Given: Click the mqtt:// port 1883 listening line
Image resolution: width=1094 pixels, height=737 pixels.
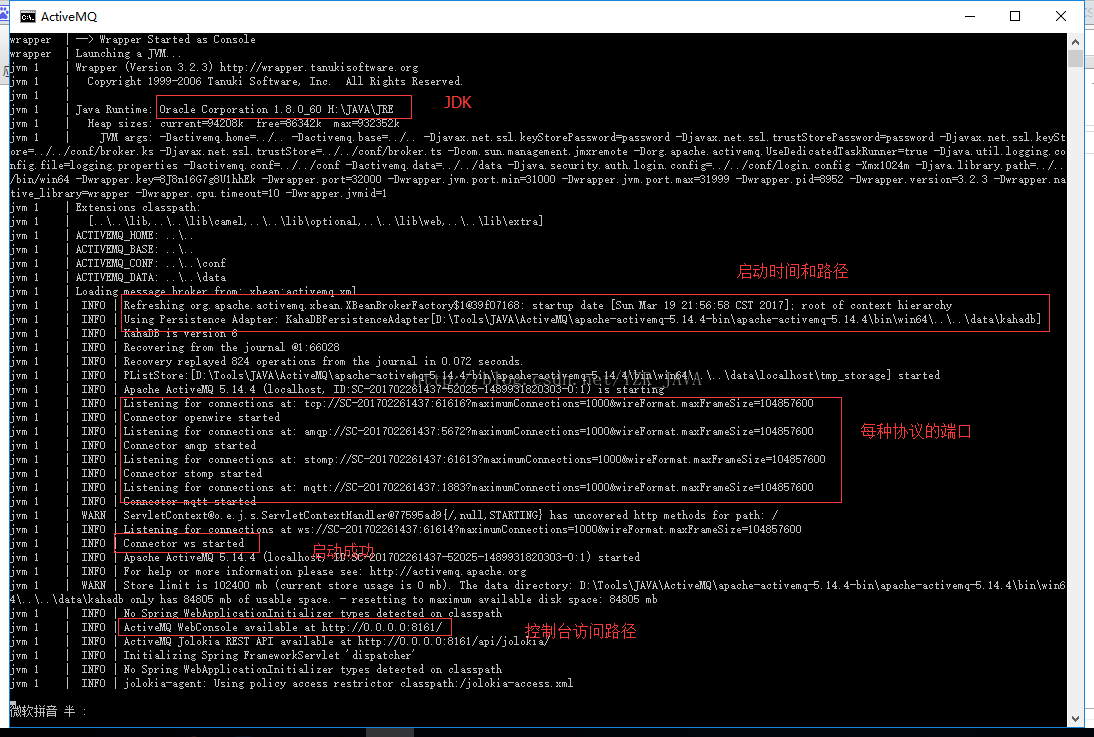Looking at the screenshot, I should point(468,487).
